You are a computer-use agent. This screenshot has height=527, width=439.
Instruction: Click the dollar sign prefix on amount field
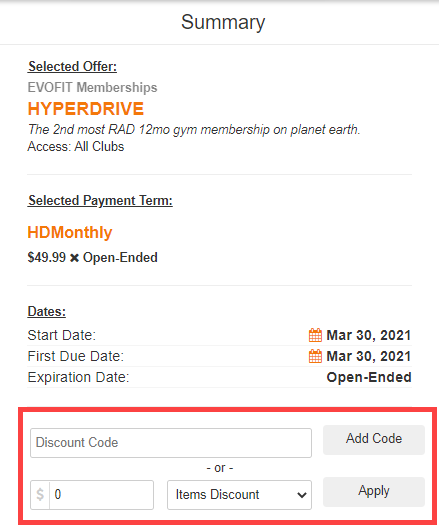coord(40,495)
